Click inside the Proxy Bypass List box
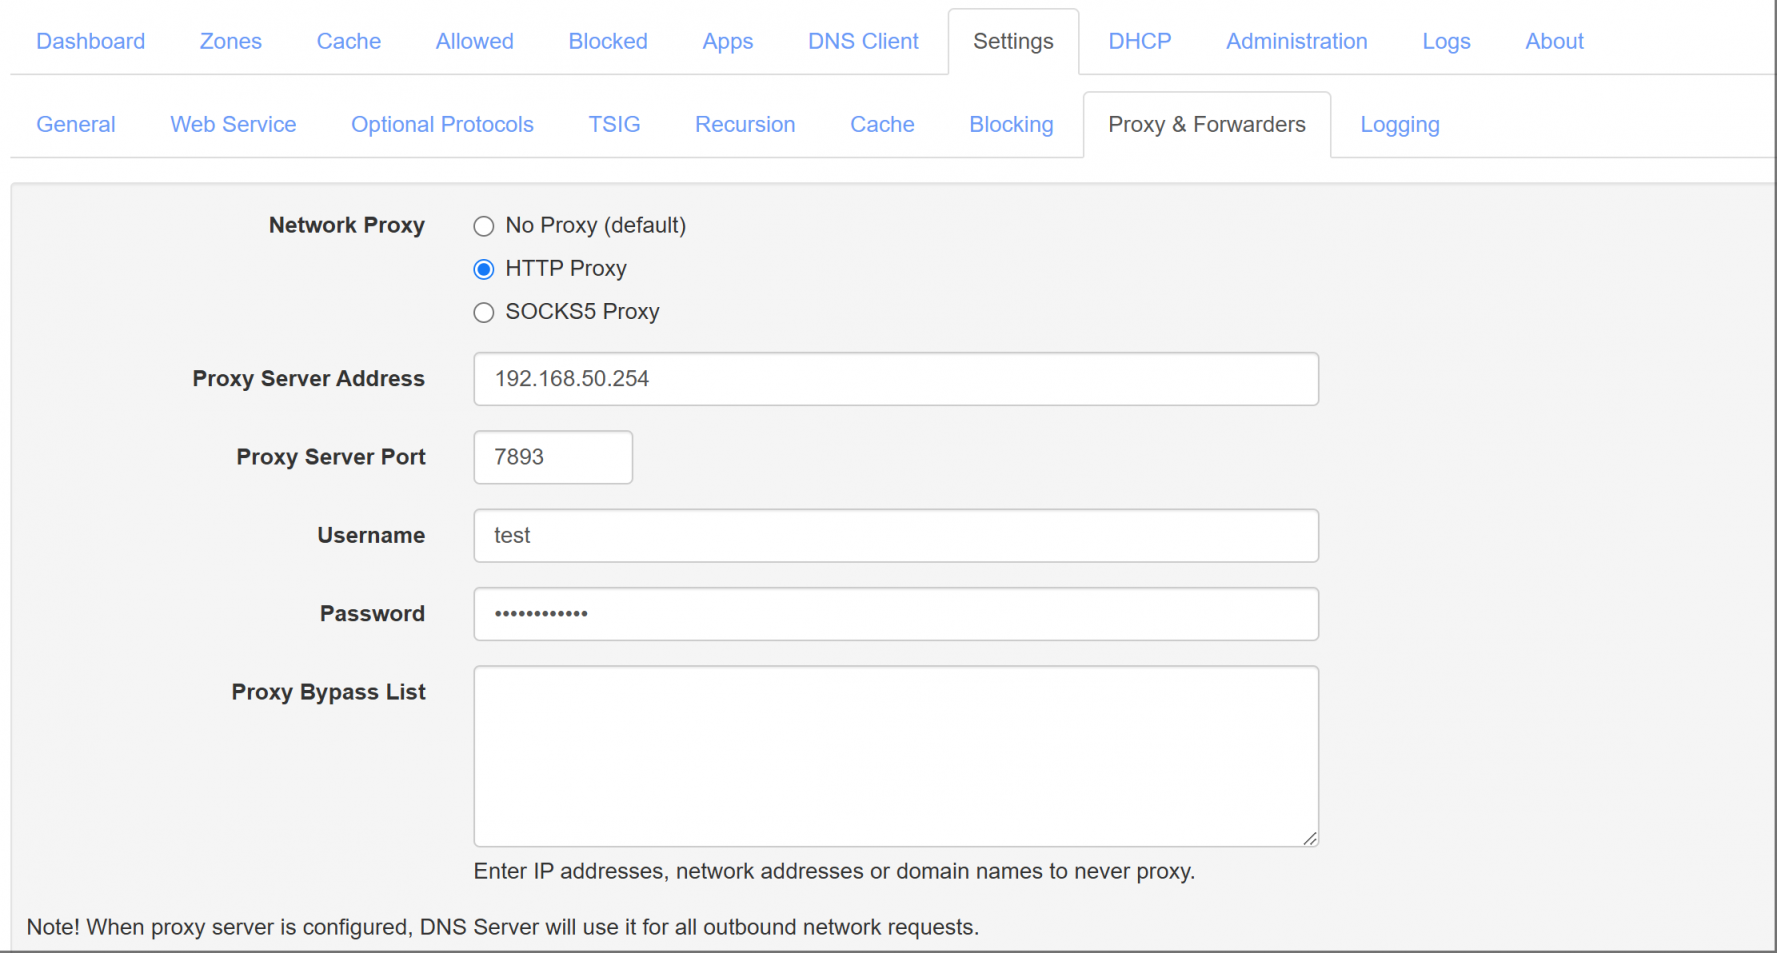Screen dimensions: 1777x953 [x=895, y=756]
